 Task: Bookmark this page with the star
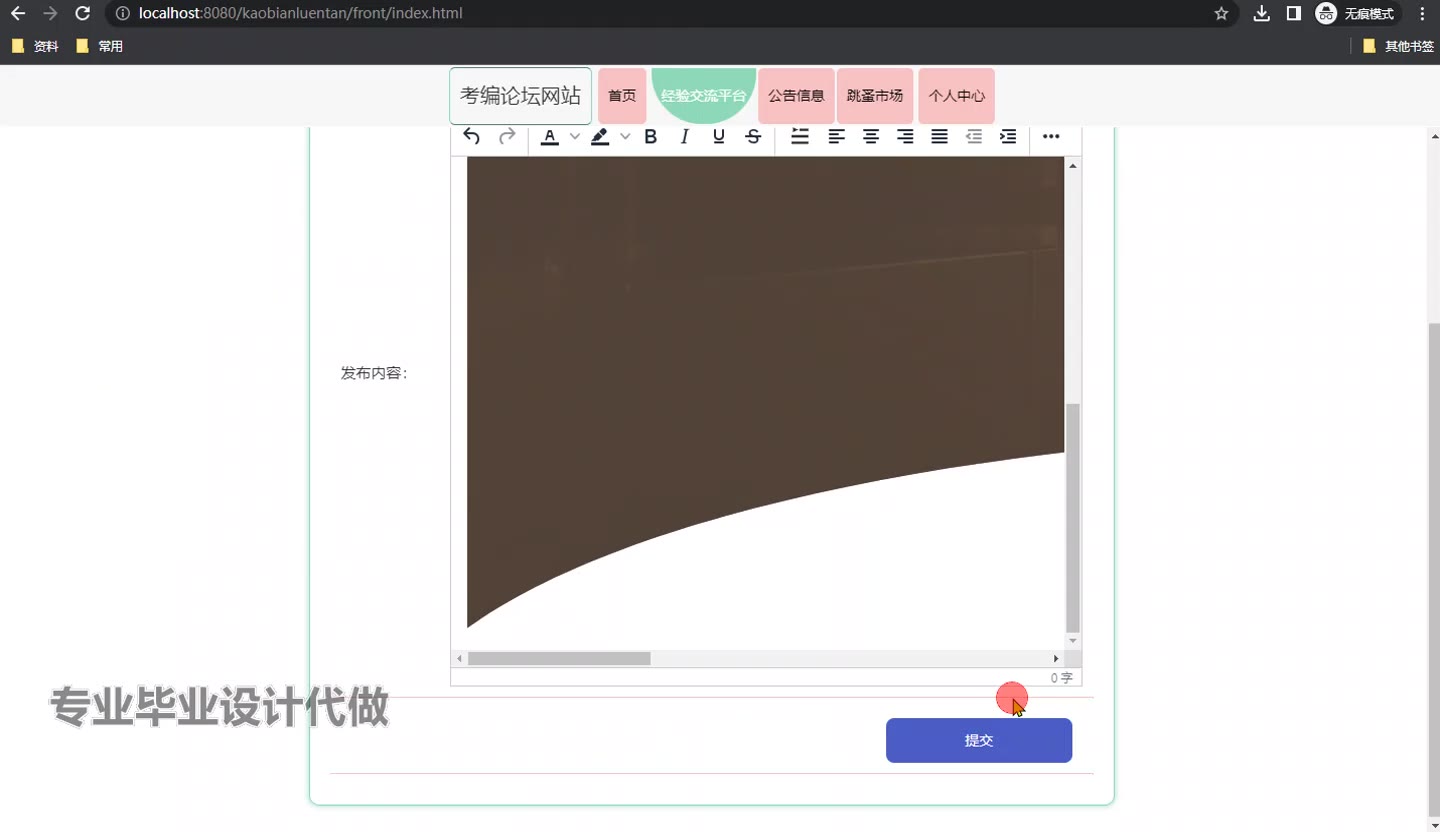(1221, 14)
